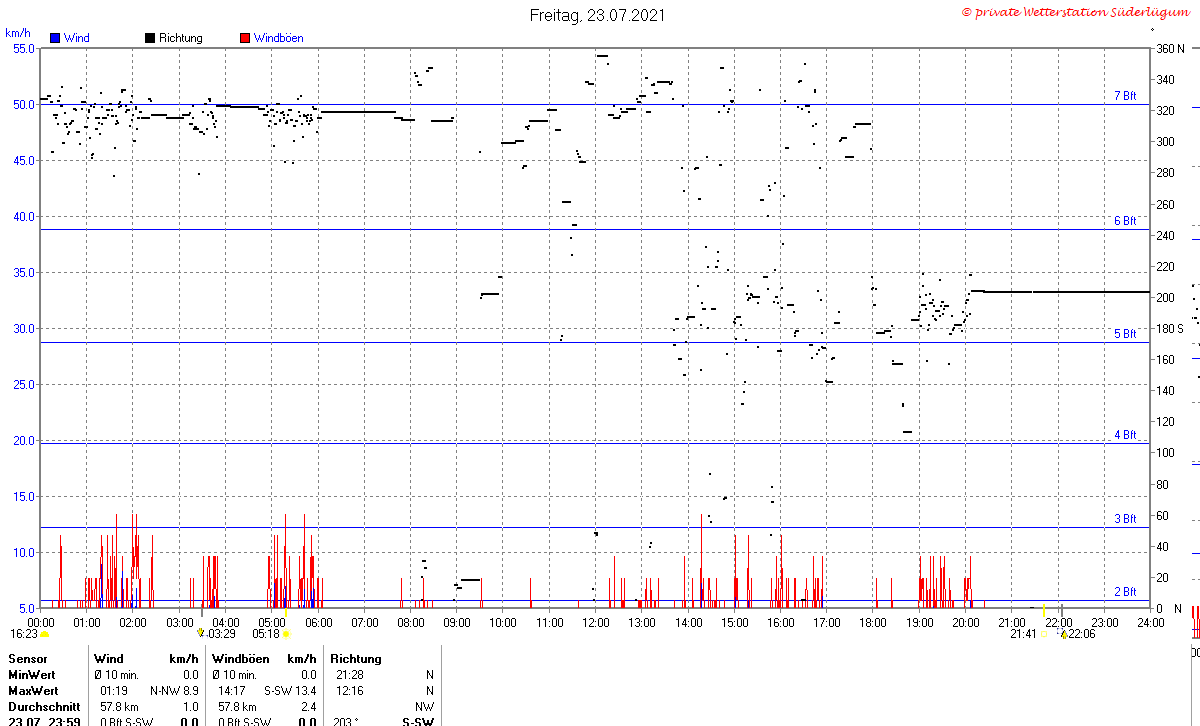Screen dimensions: 1200x726
Task: Click the Durchschnitt row label
Action: (41, 706)
